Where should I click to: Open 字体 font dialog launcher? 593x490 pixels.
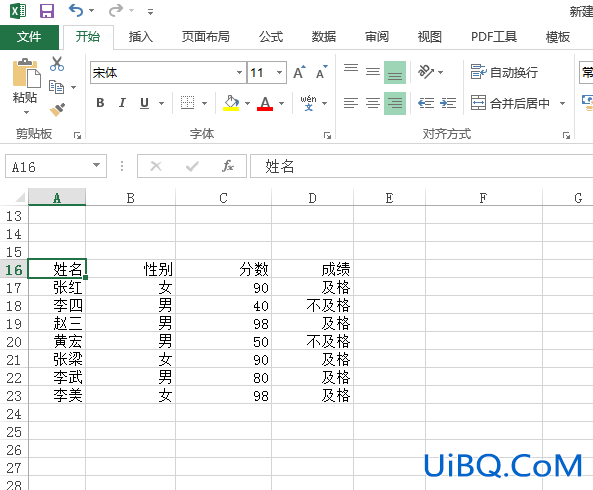coord(328,135)
